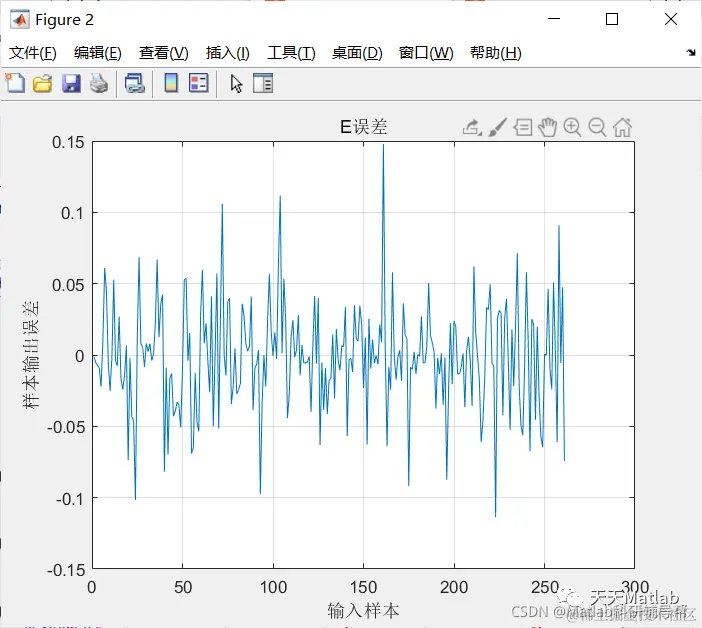Click the x-axis tick label 150
The width and height of the screenshot is (702, 628).
(364, 587)
